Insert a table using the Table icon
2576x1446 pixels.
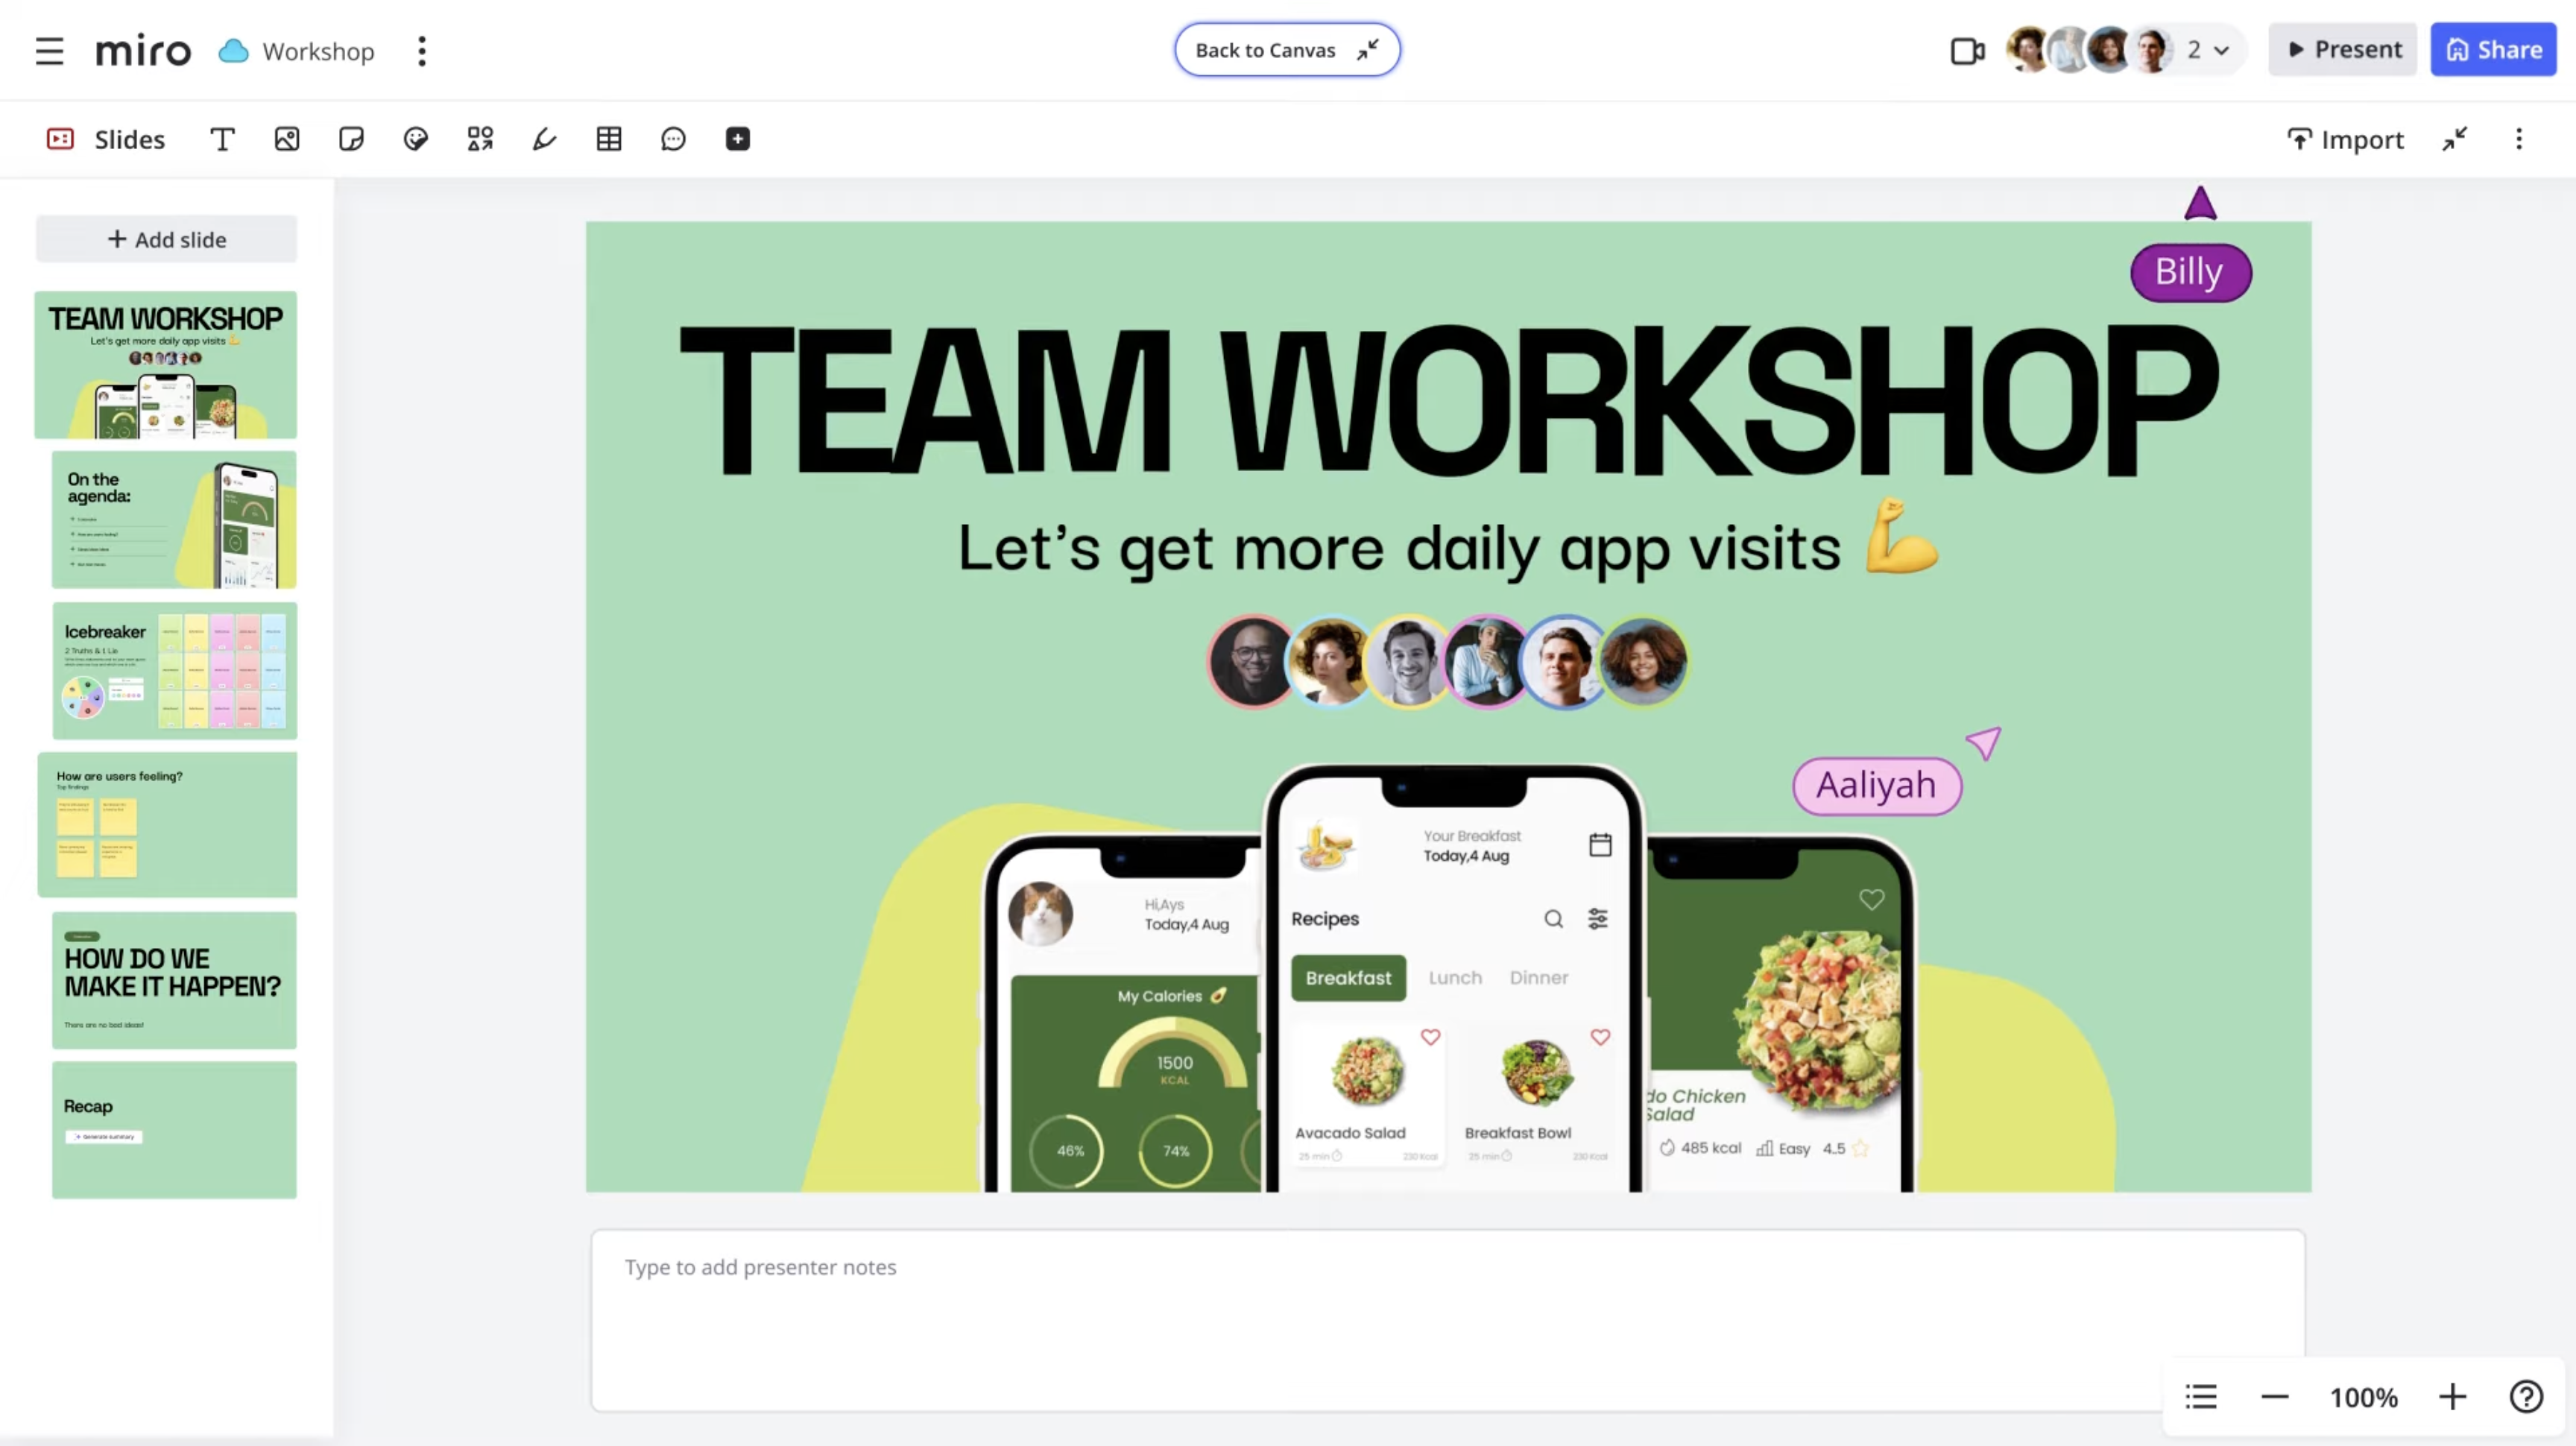click(x=609, y=139)
